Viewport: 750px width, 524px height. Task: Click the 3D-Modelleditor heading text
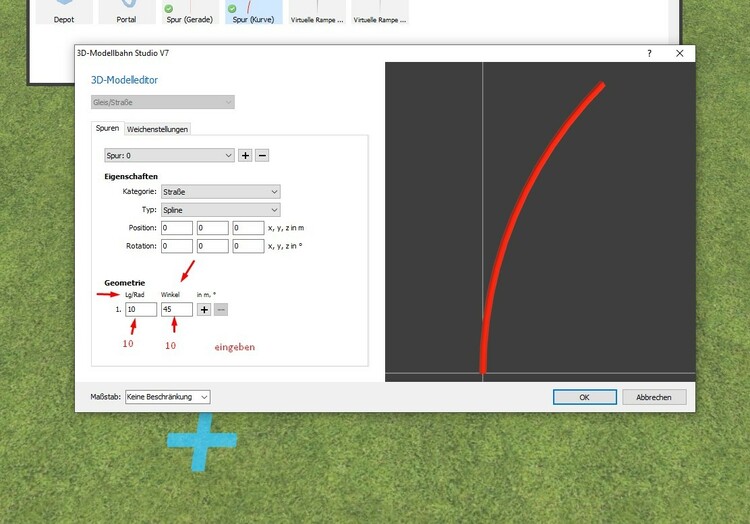[x=124, y=80]
